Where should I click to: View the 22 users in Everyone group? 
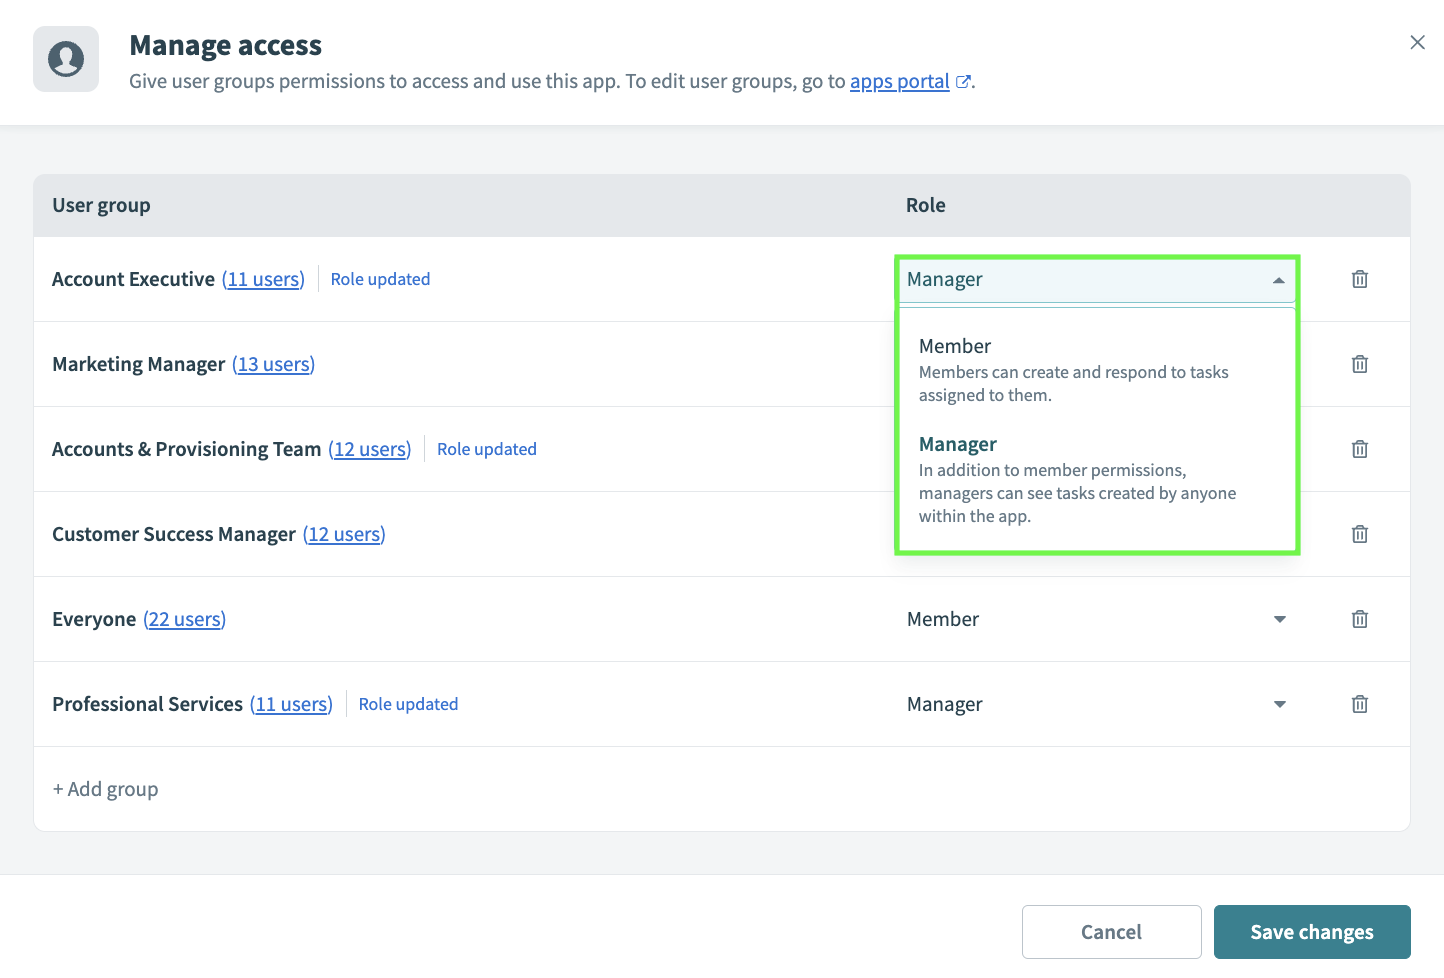tap(184, 619)
